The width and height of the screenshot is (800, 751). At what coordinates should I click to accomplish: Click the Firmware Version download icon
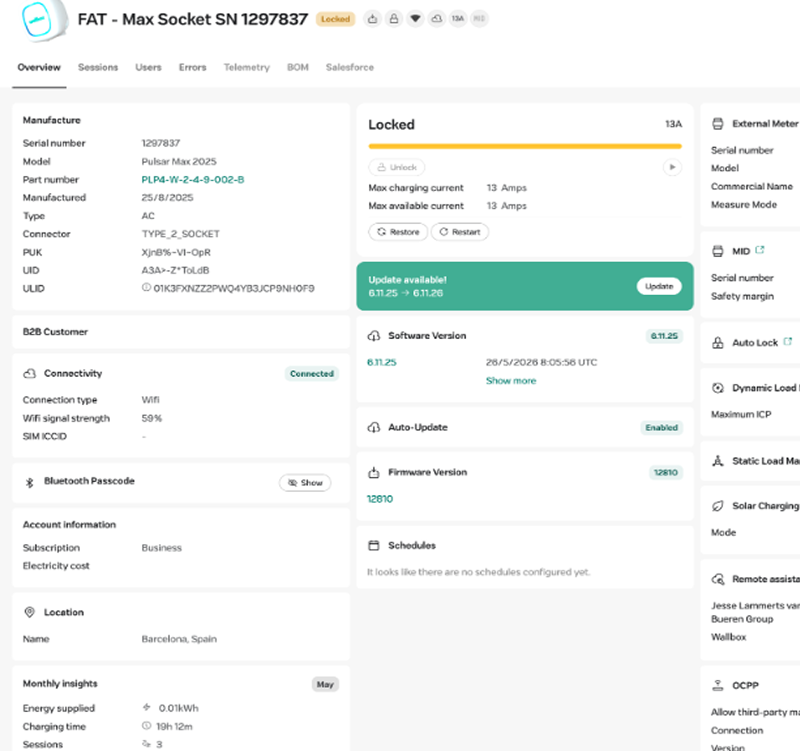point(374,472)
